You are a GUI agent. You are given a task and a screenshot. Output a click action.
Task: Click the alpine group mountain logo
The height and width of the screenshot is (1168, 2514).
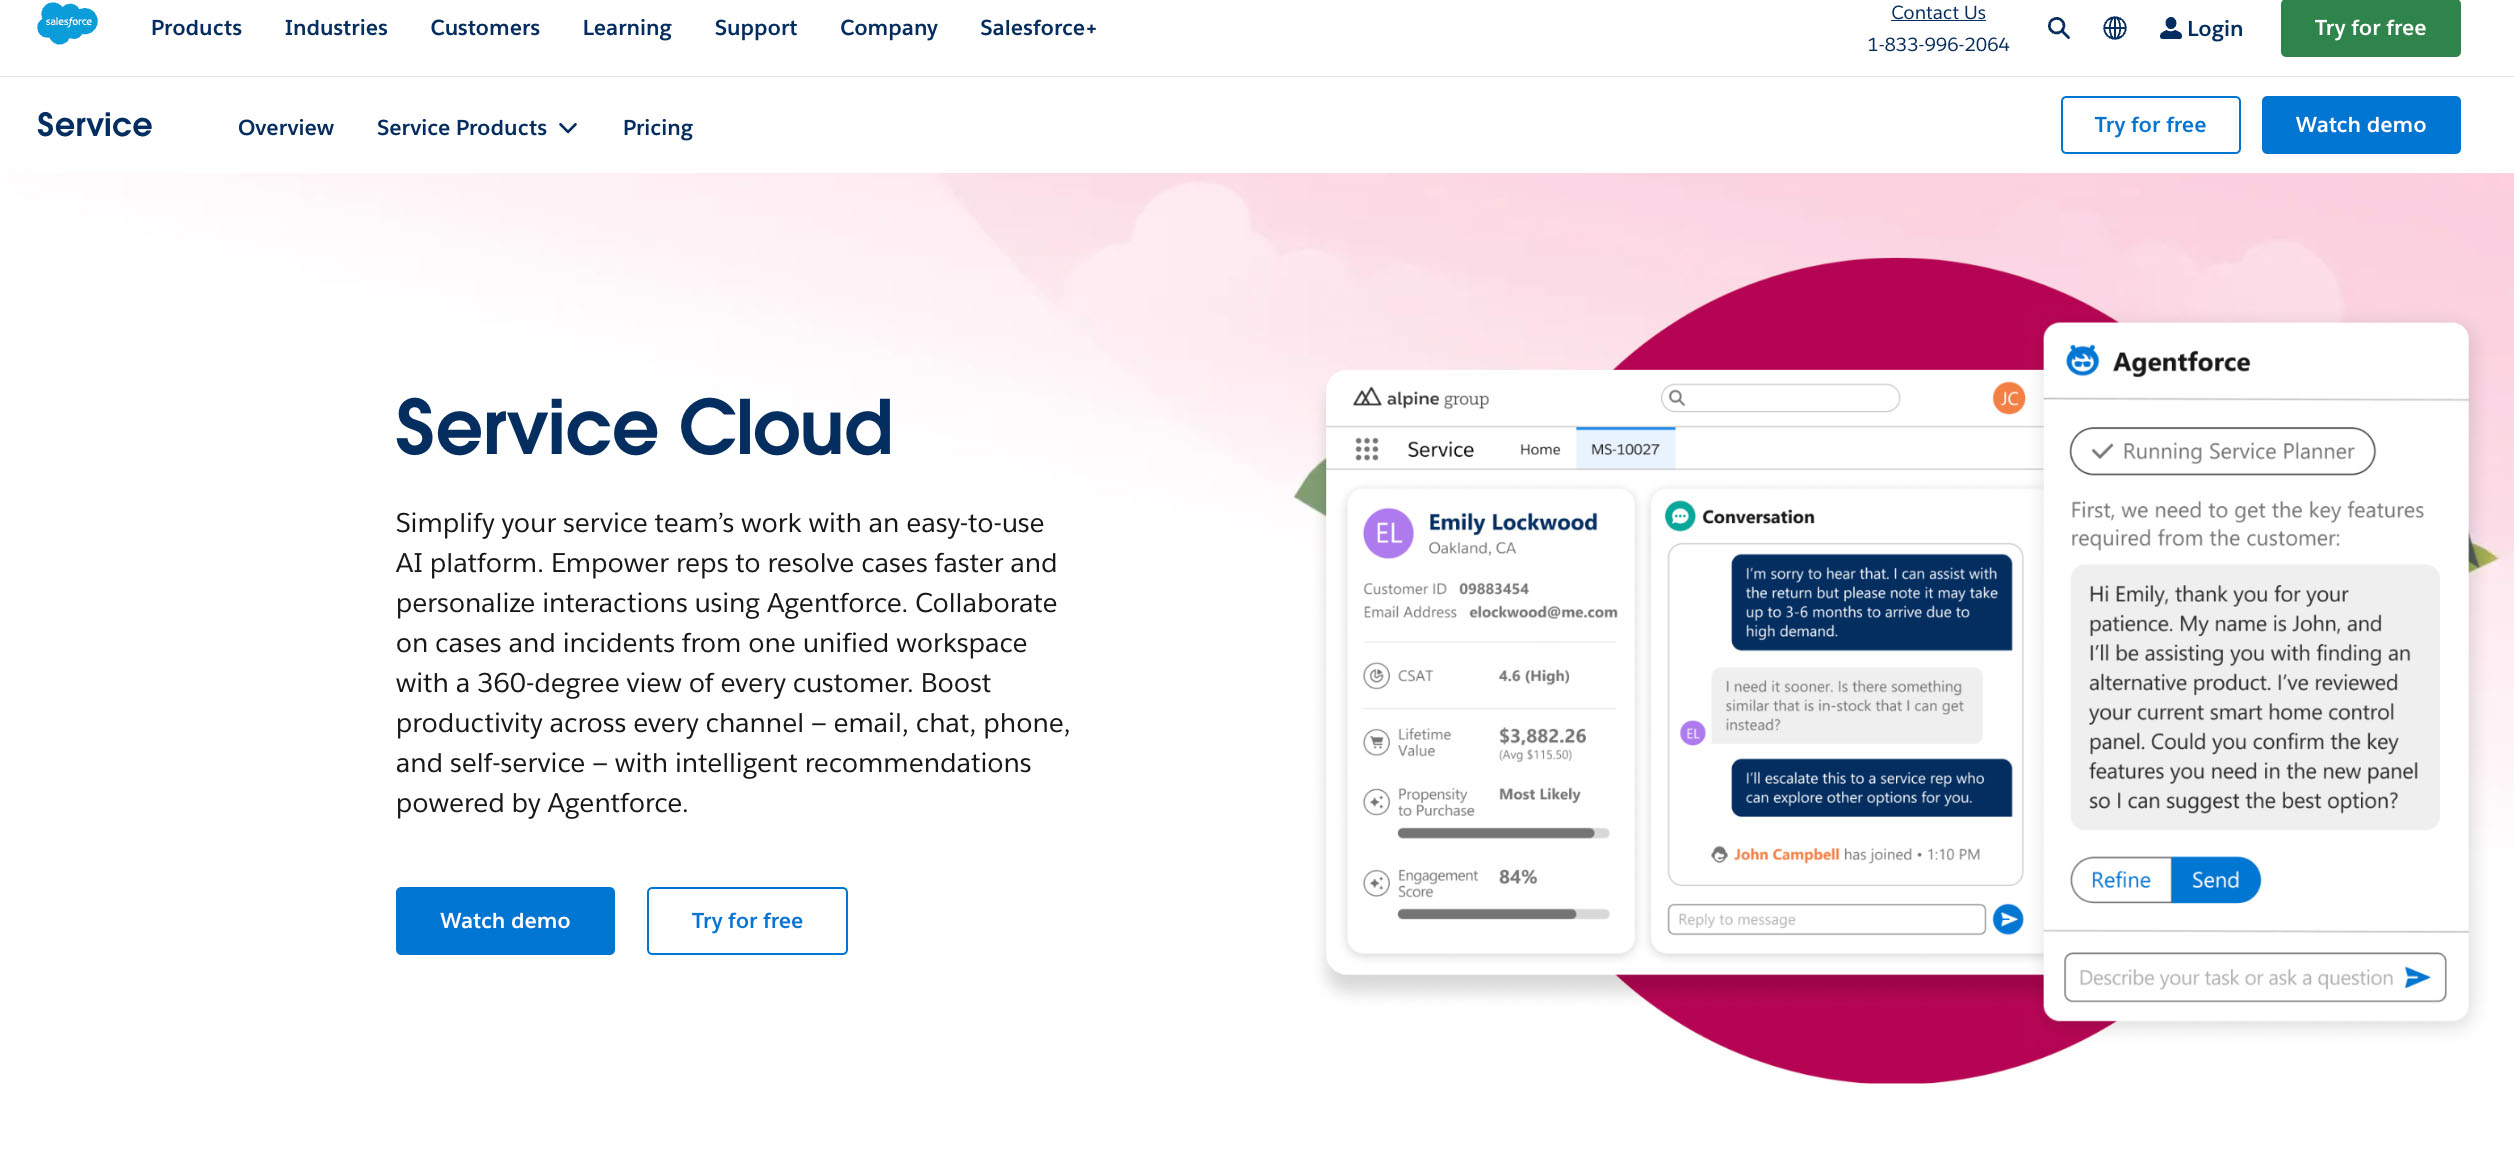pyautogui.click(x=1367, y=397)
